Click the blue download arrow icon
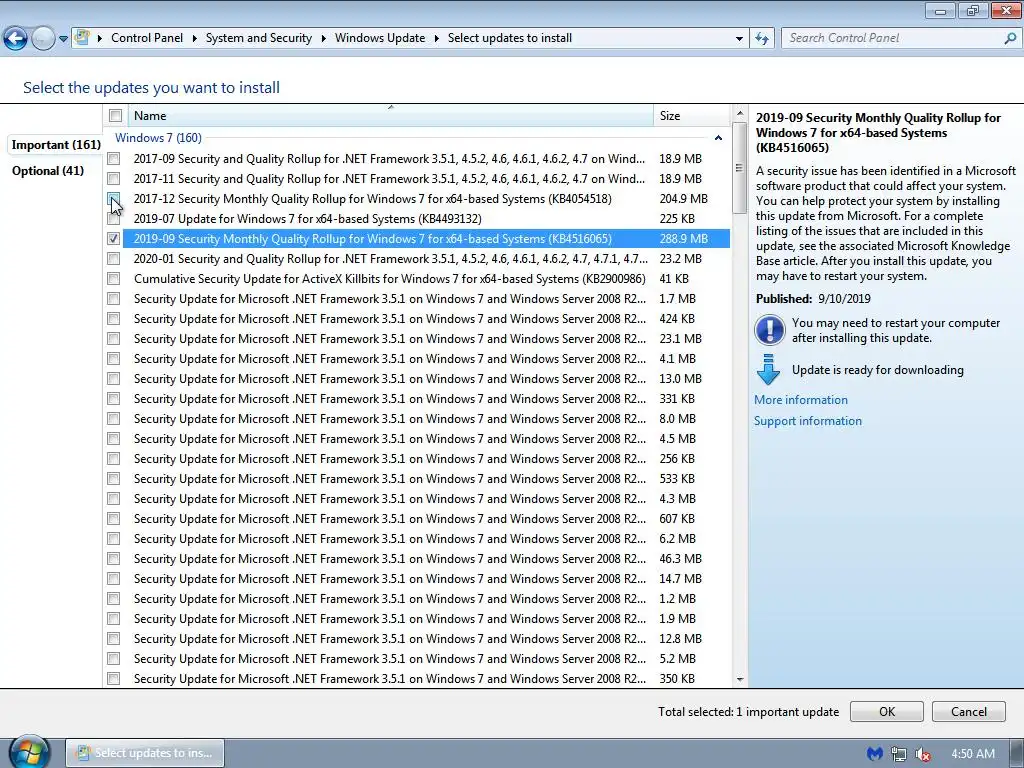 pos(769,370)
